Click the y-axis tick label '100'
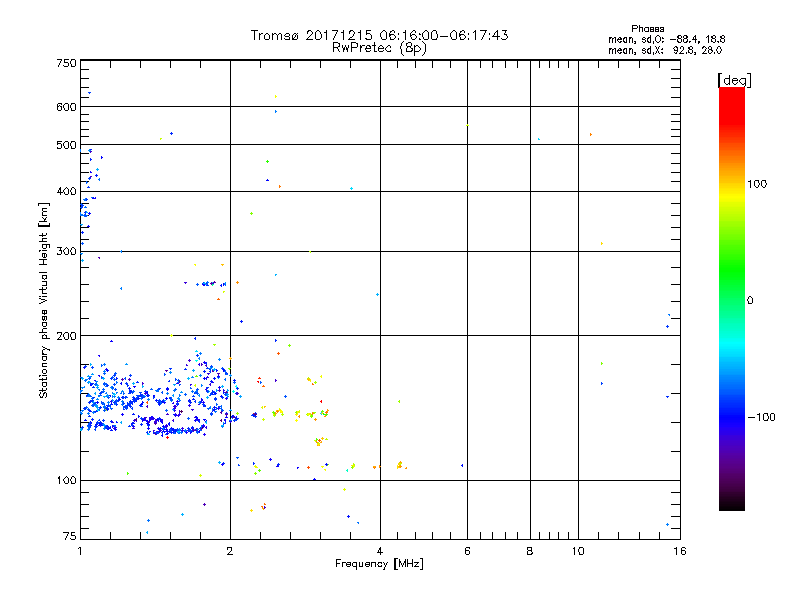 (66, 481)
